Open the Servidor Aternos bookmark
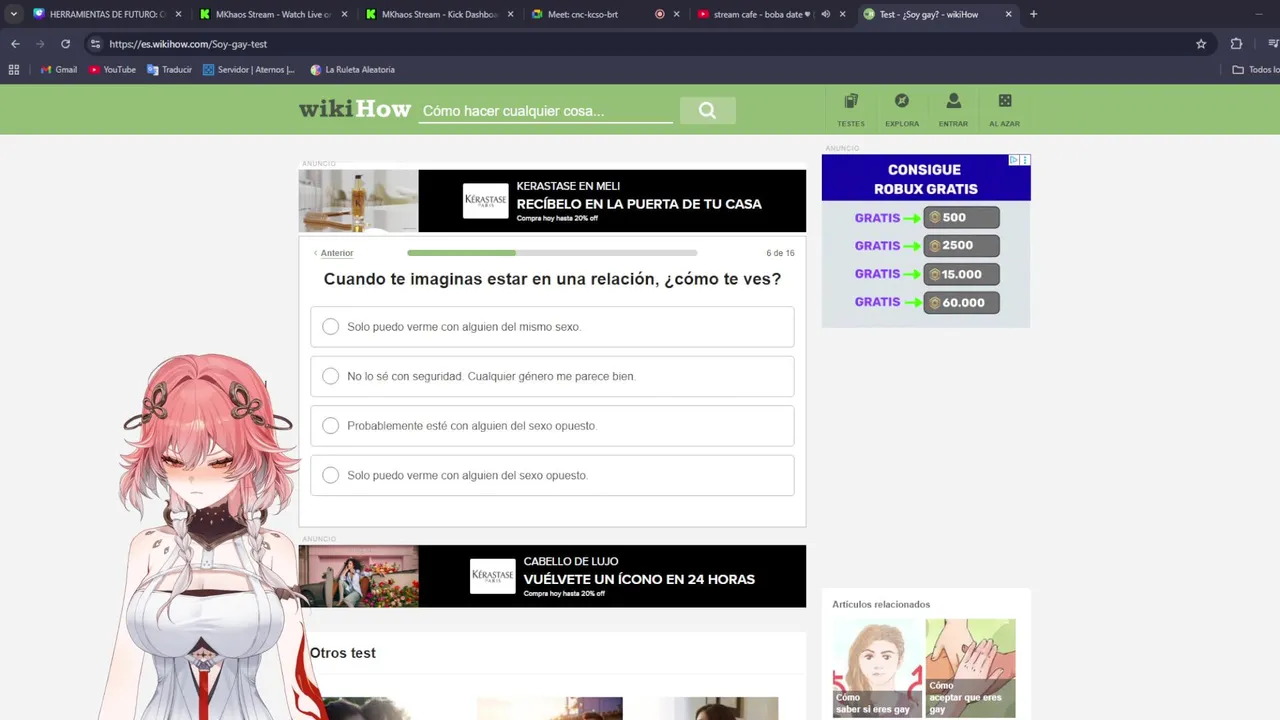 click(x=249, y=70)
